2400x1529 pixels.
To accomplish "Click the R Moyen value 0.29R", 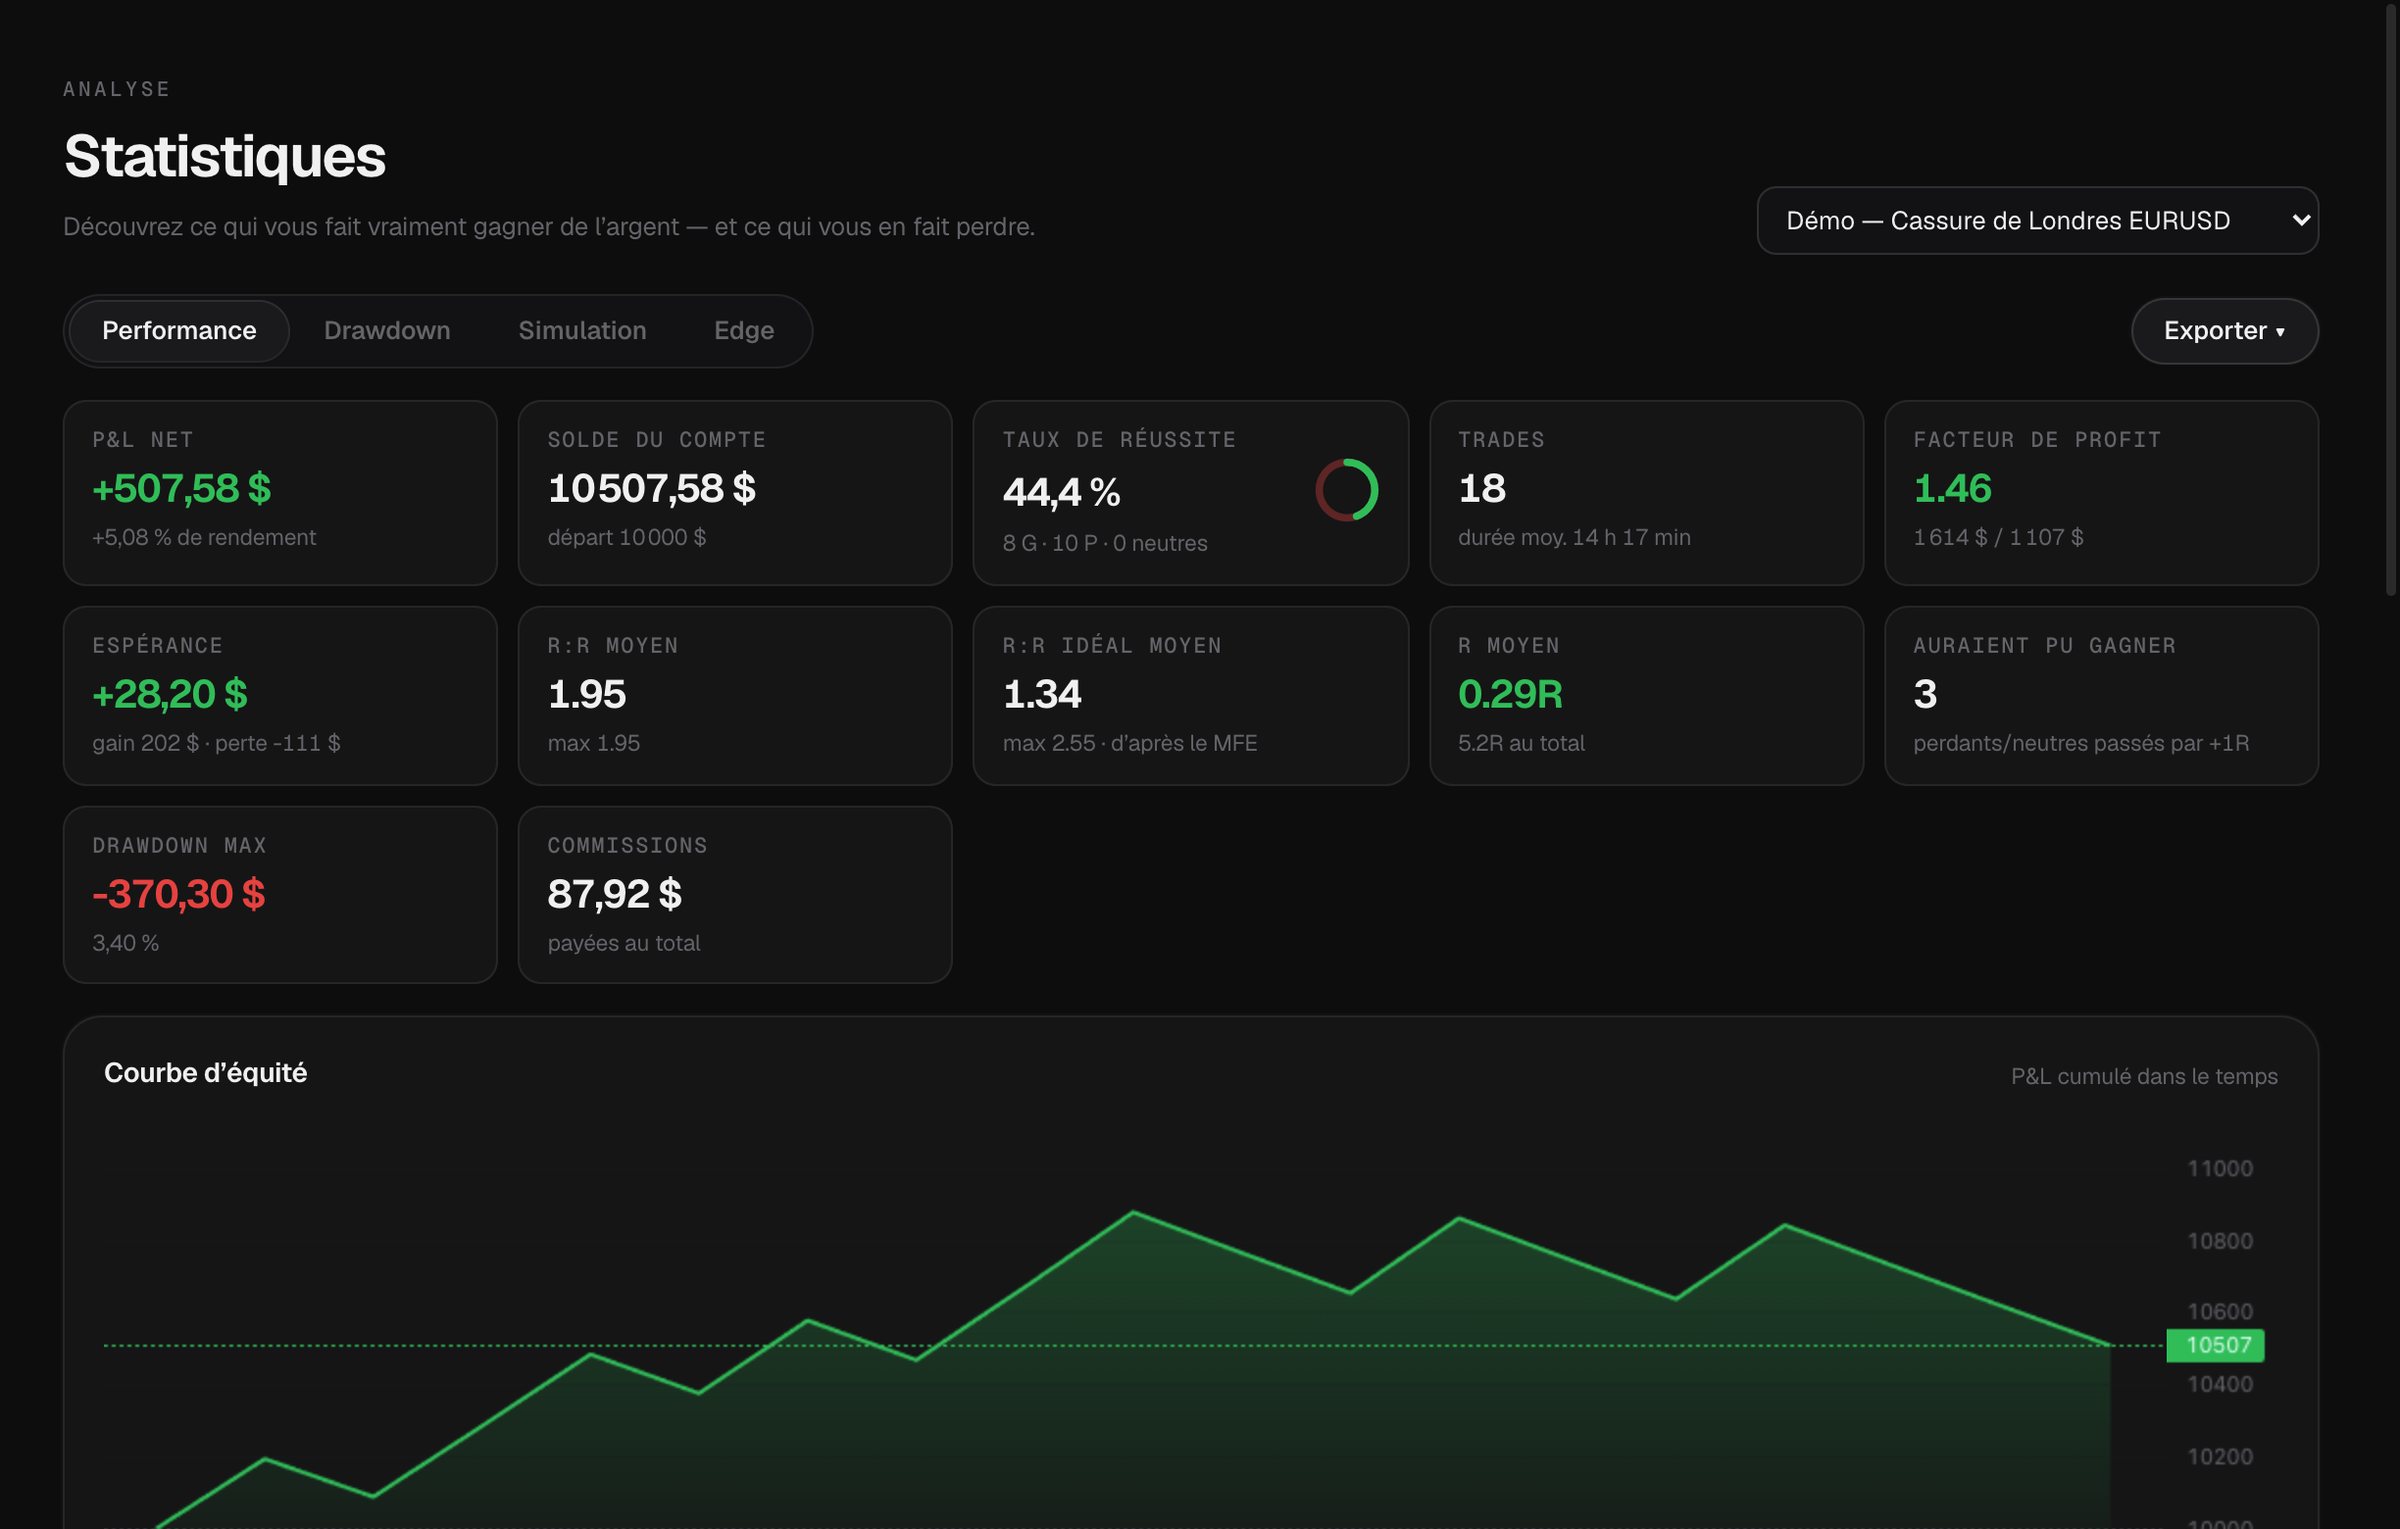I will click(x=1510, y=694).
